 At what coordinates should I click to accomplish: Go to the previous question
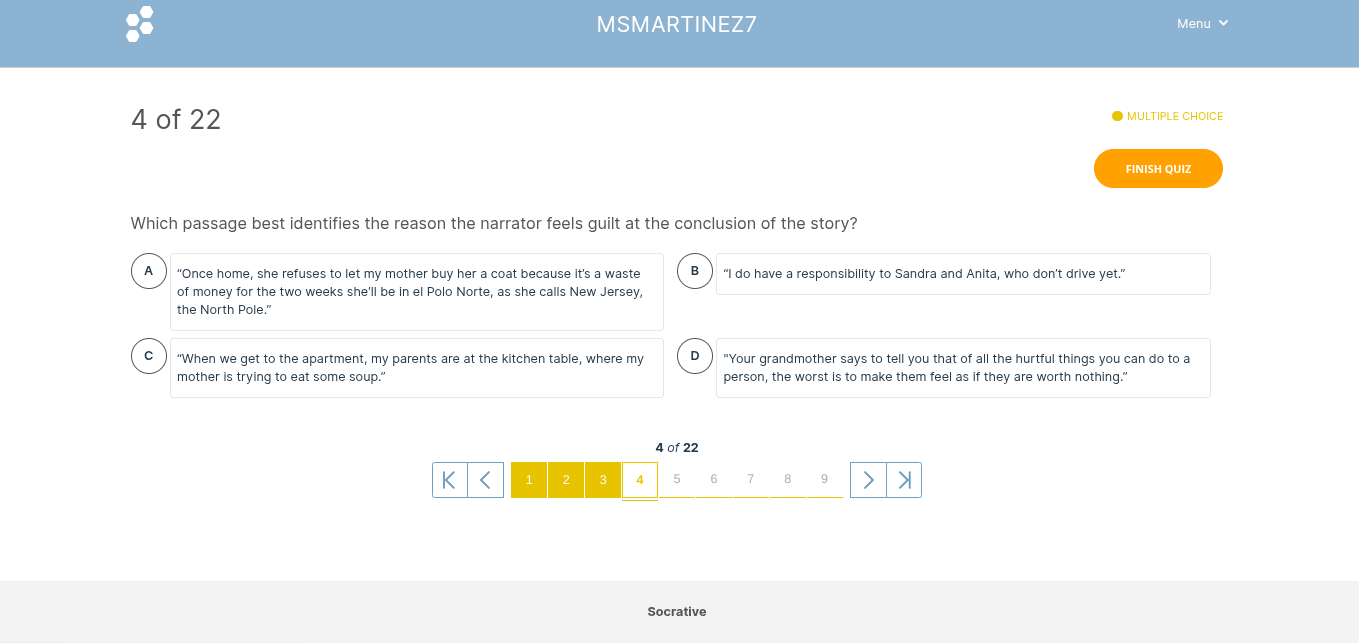(486, 480)
